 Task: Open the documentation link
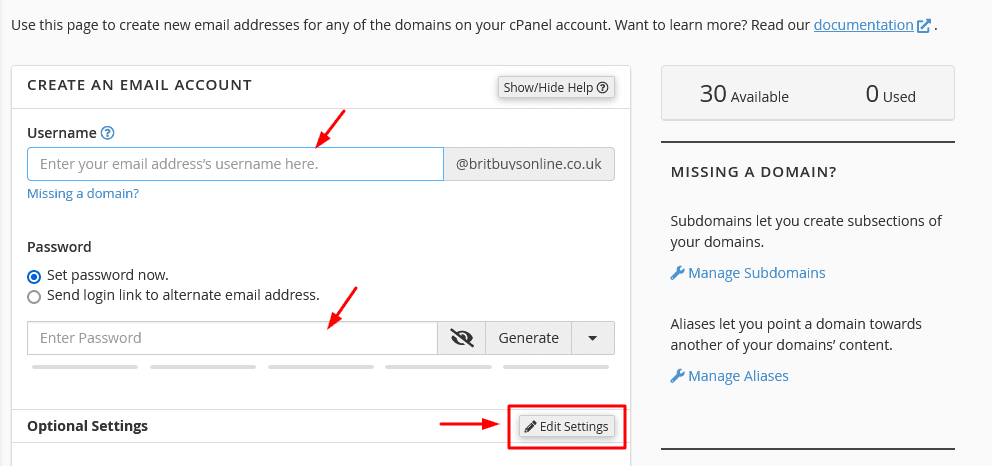point(863,25)
